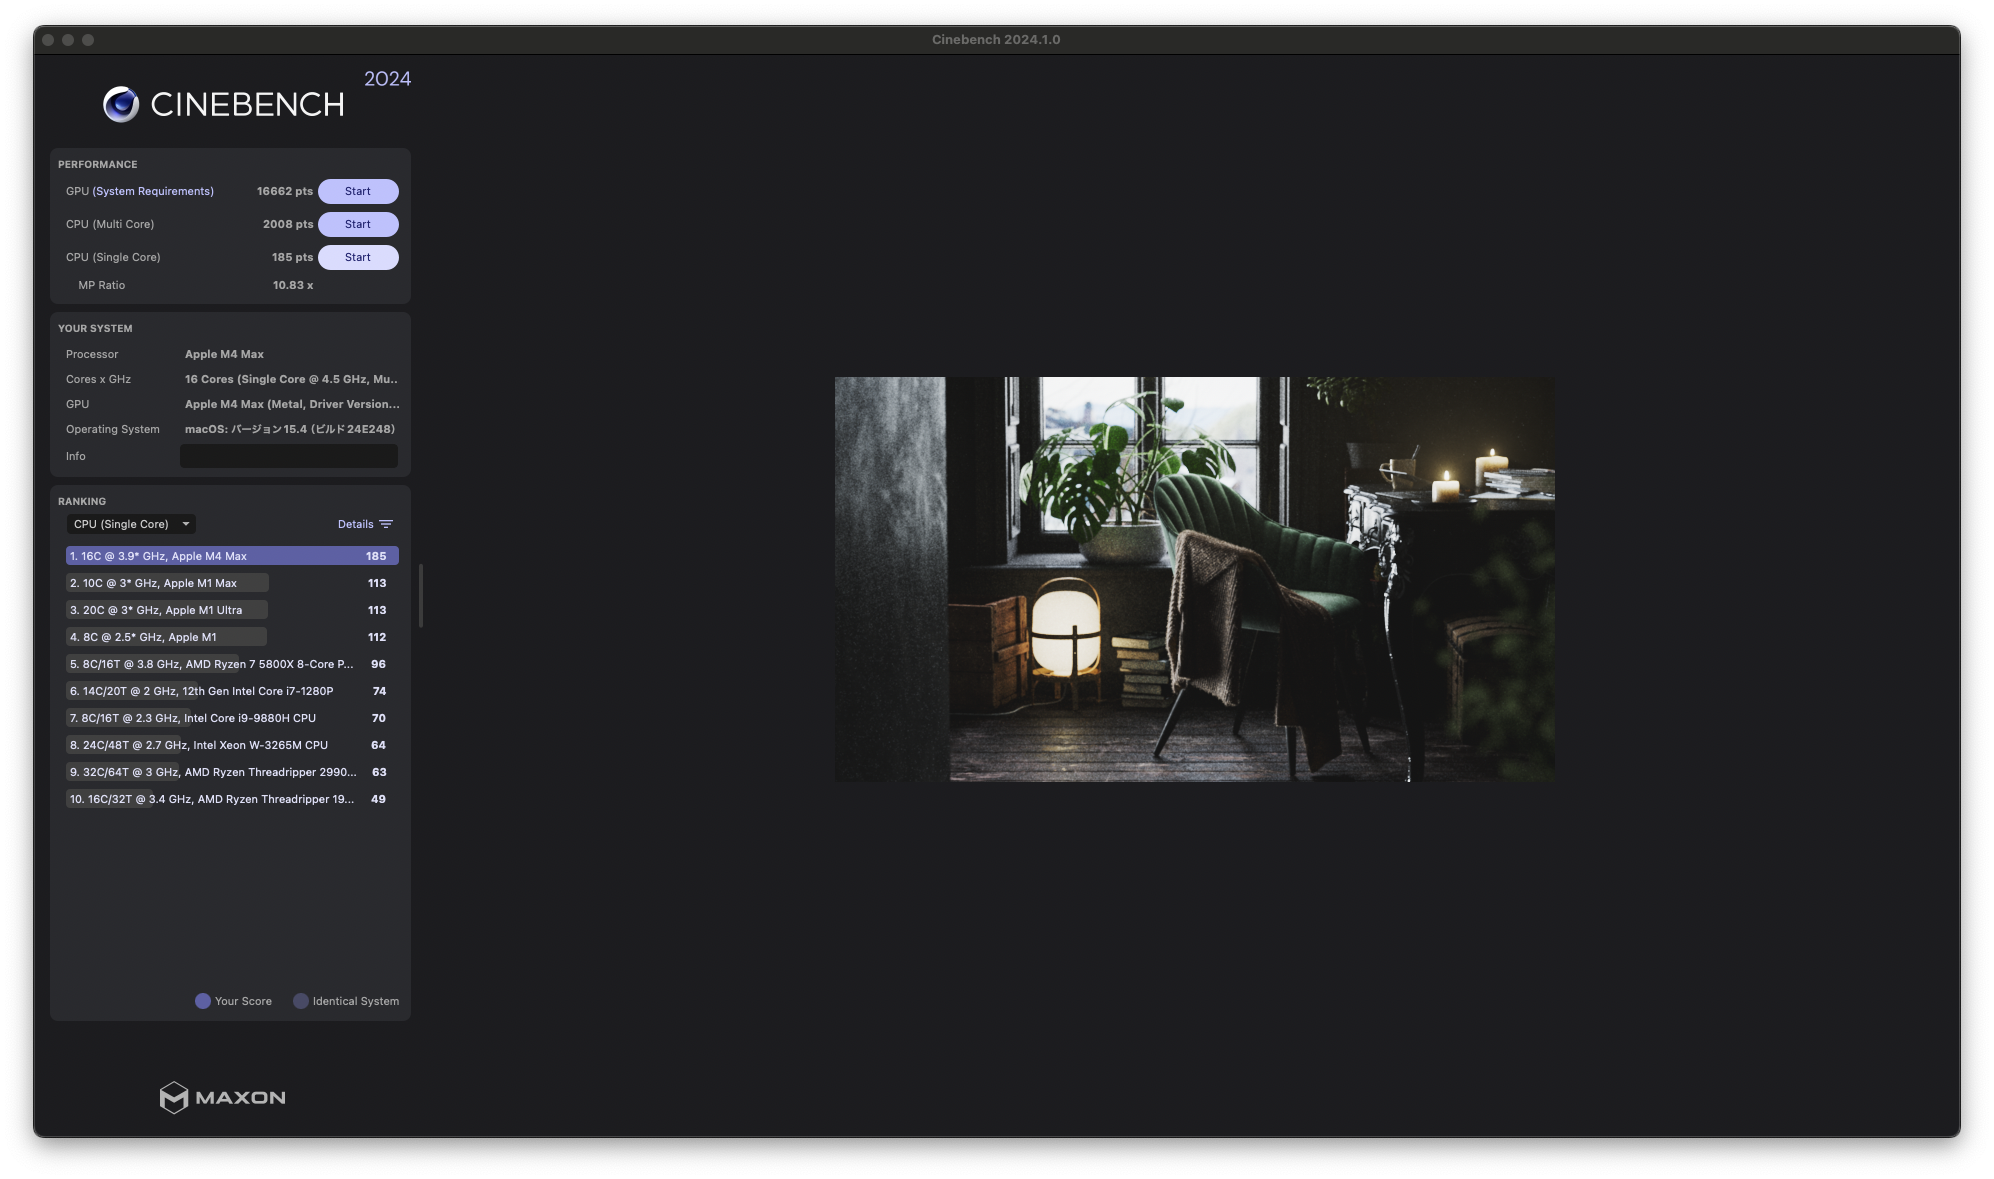Click the ranking dropdown arrow
The image size is (1994, 1179).
point(186,524)
